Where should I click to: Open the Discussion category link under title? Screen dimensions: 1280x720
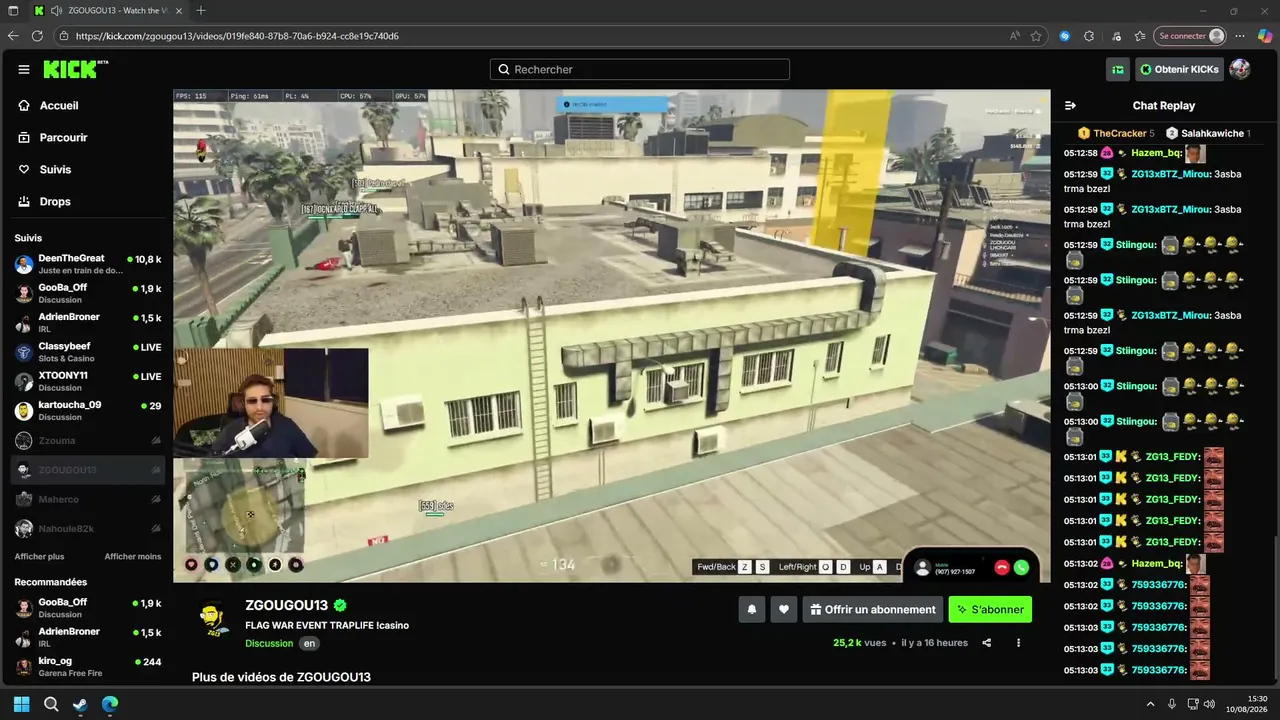pyautogui.click(x=269, y=643)
